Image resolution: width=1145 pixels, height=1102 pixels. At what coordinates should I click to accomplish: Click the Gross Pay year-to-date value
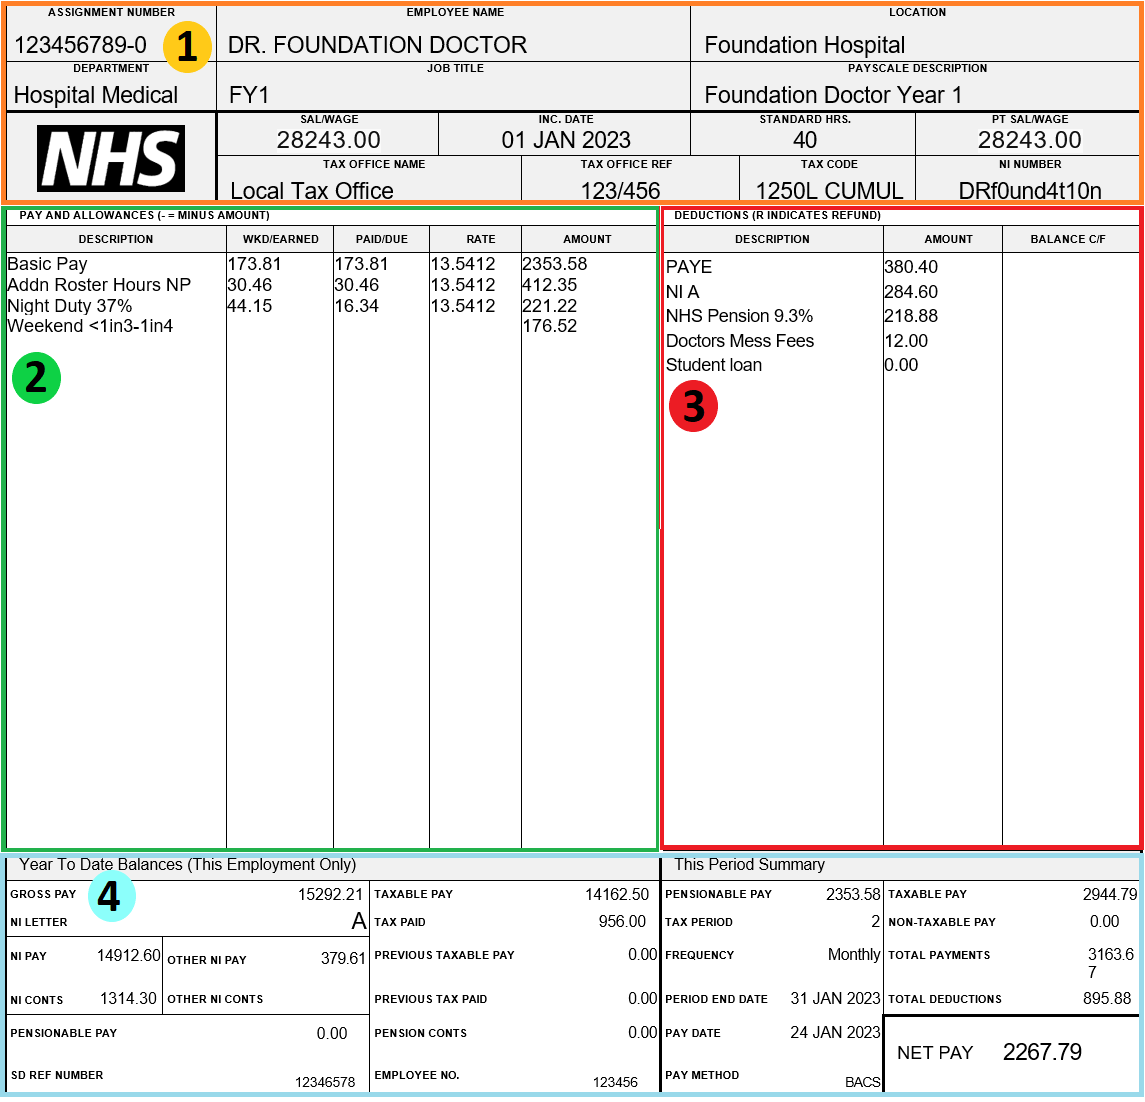[x=330, y=894]
